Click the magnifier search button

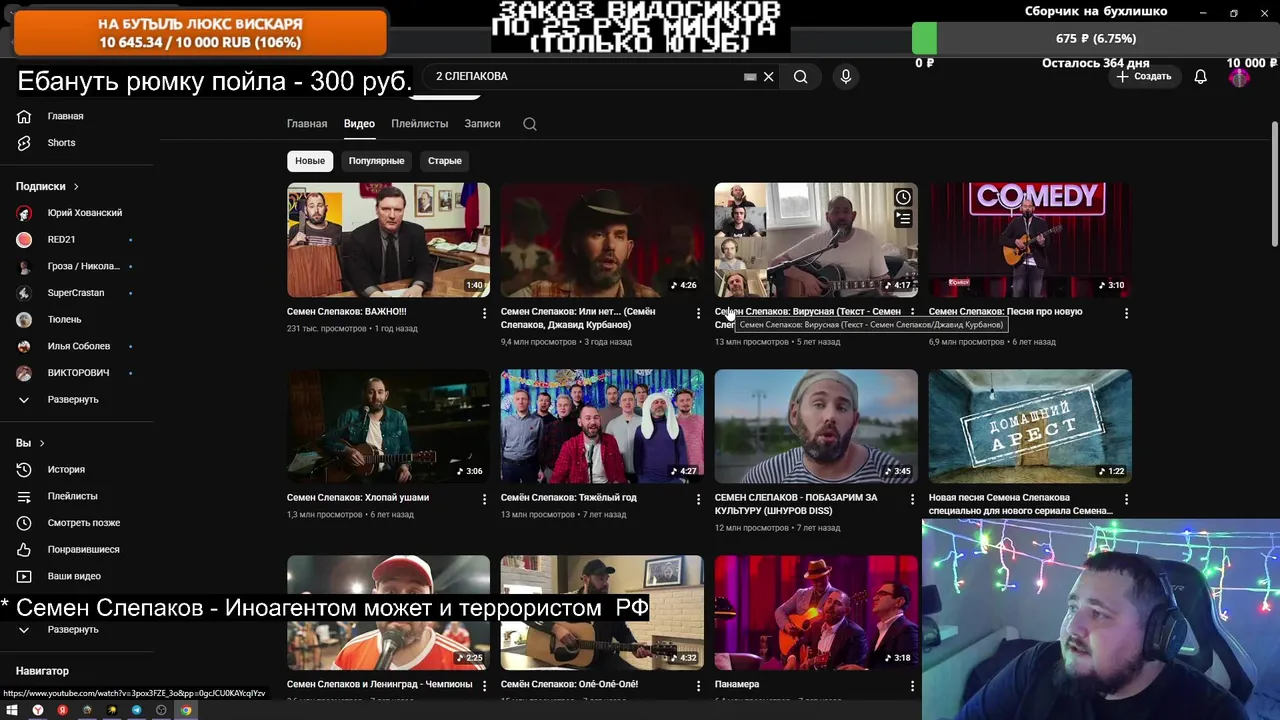coord(800,77)
